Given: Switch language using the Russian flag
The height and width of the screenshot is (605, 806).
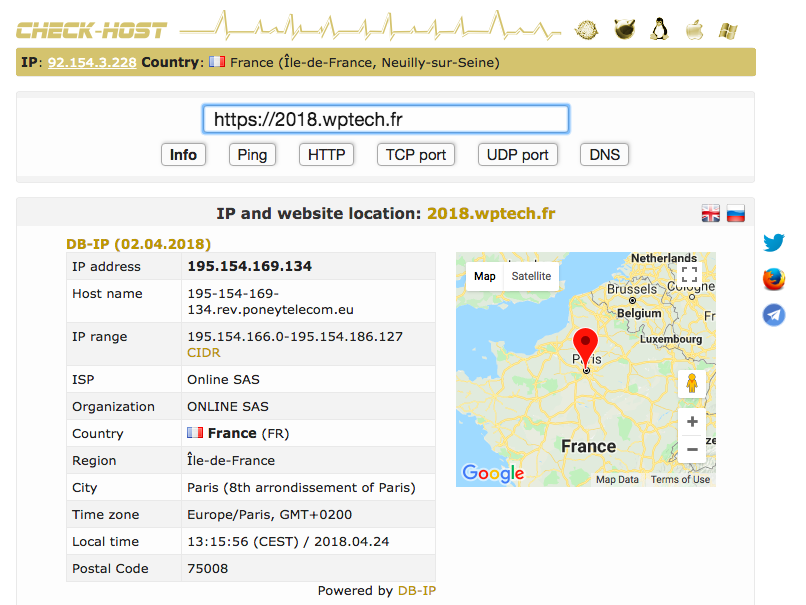Looking at the screenshot, I should [x=736, y=213].
